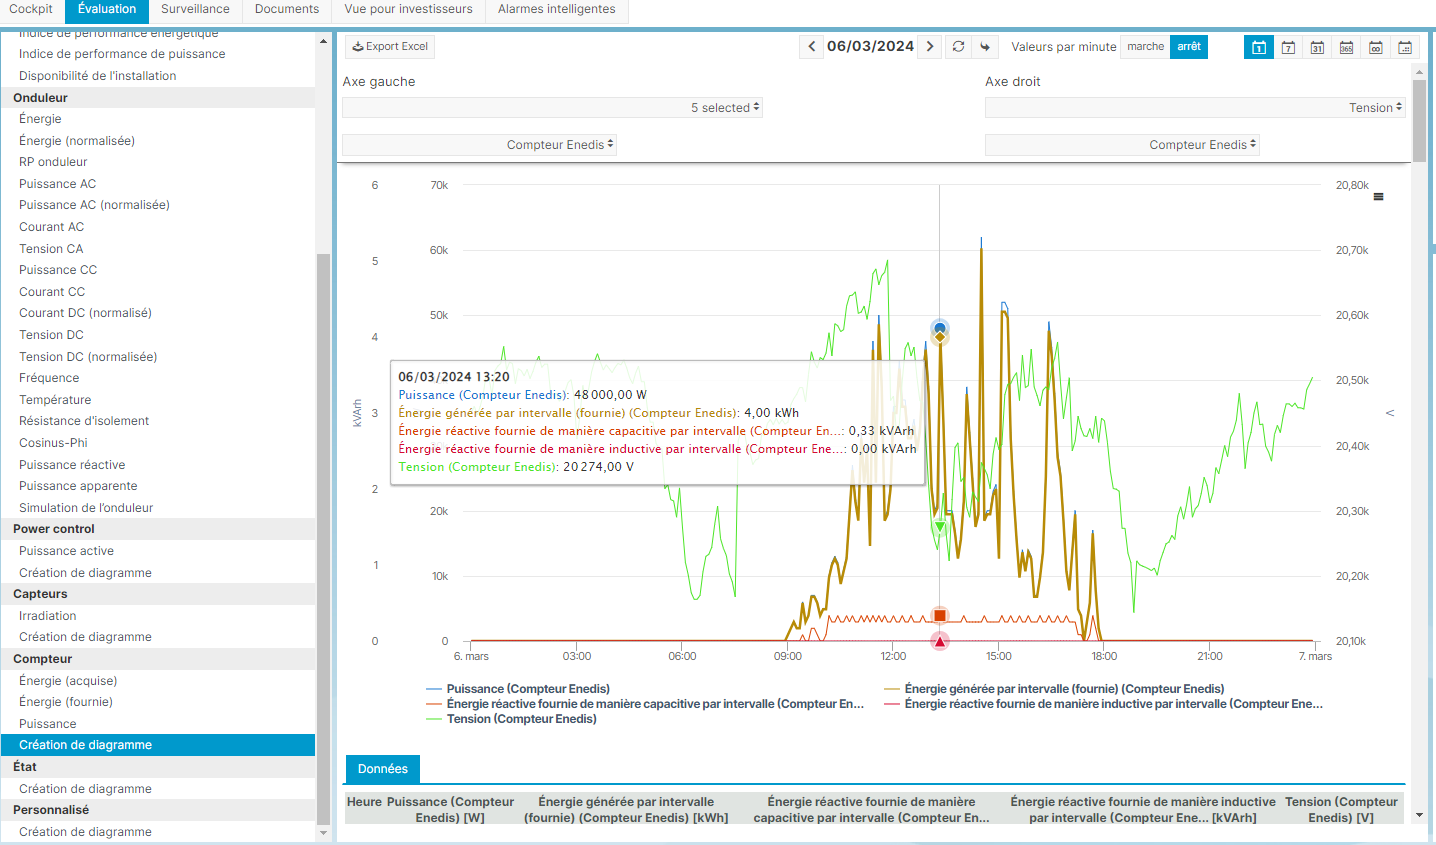The height and width of the screenshot is (845, 1436).
Task: Switch to the 365-day year view icon
Action: tap(1346, 47)
